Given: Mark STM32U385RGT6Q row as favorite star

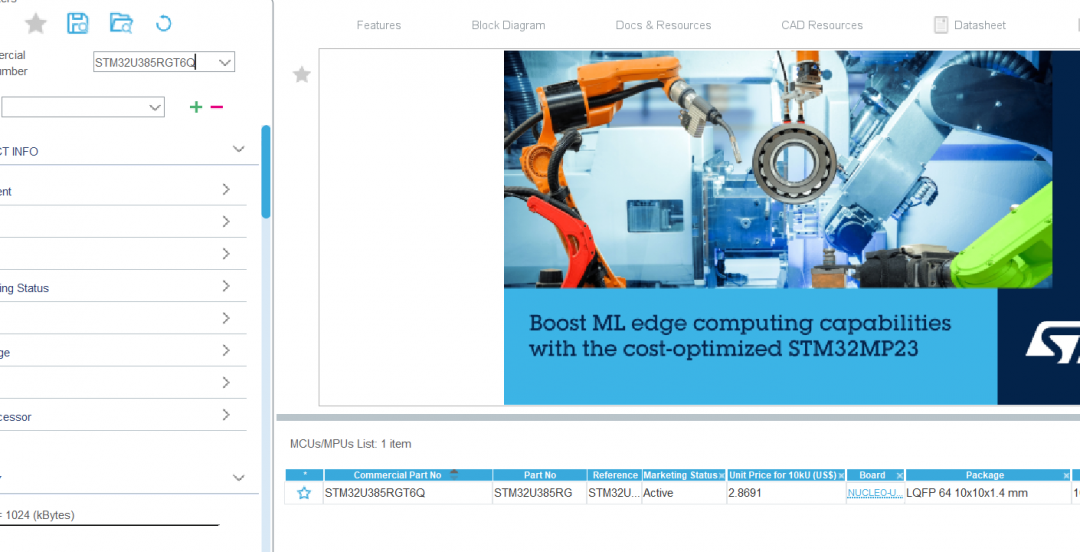Looking at the screenshot, I should (x=304, y=493).
